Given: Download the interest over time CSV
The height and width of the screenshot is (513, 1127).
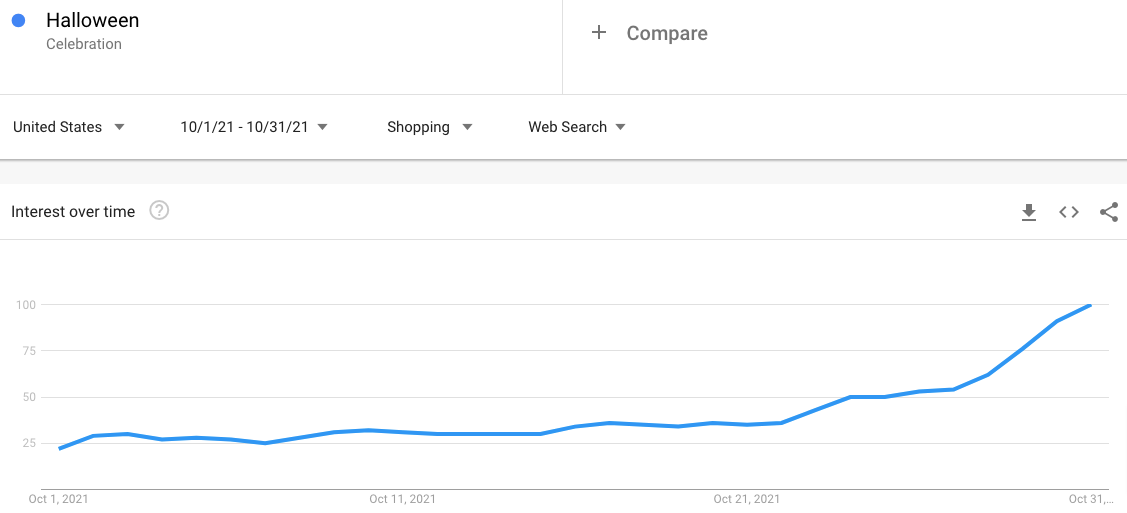Looking at the screenshot, I should pyautogui.click(x=1029, y=212).
